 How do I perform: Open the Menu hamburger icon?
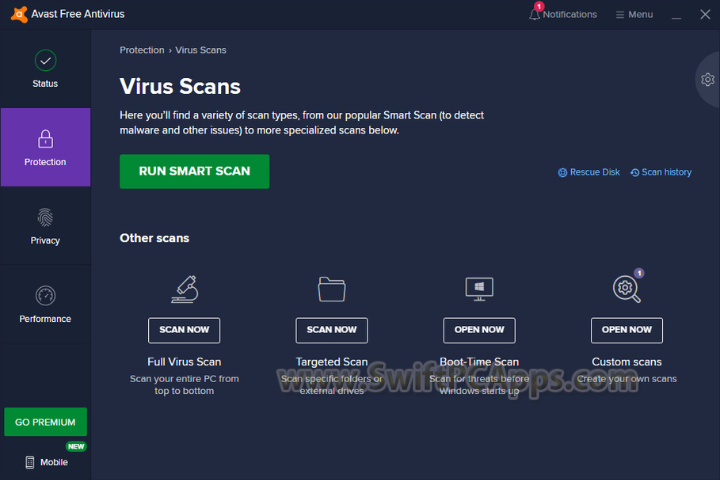(619, 15)
